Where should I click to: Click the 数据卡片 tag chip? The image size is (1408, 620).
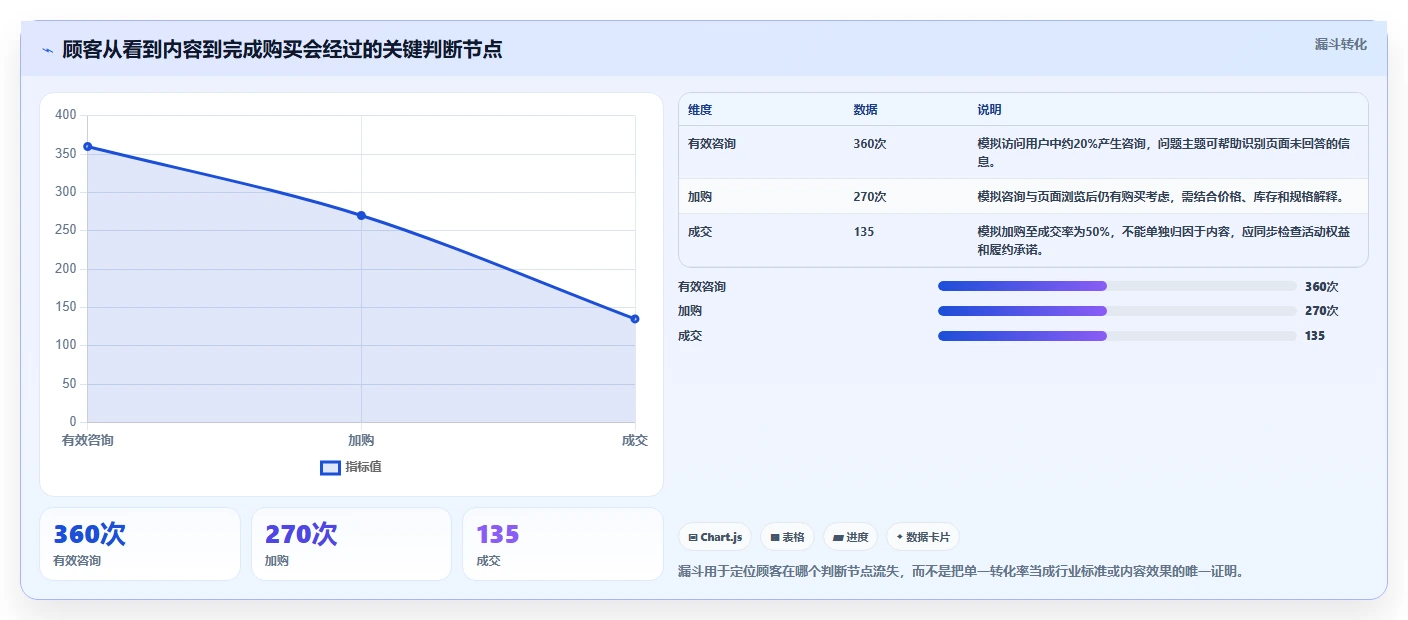[x=922, y=537]
